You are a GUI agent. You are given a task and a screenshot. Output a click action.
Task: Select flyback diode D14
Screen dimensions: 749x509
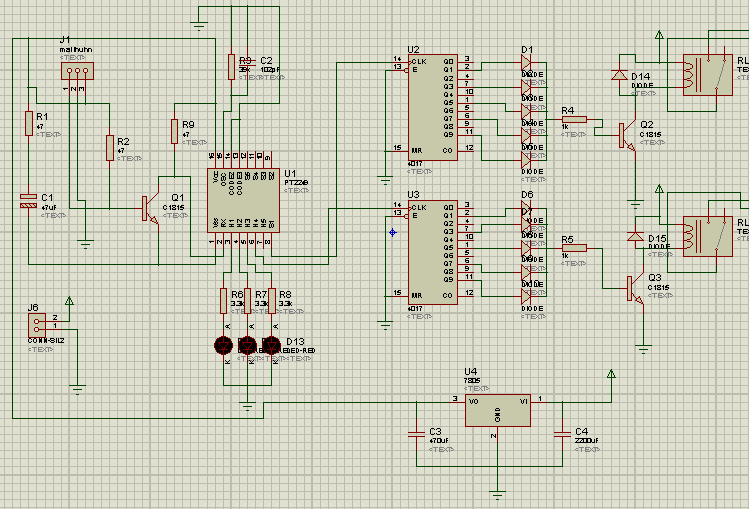[620, 76]
